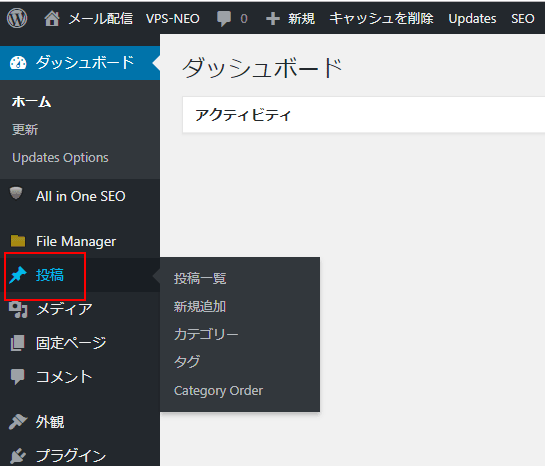The image size is (545, 466).
Task: Open Updates Options under dashboard
Action: 60,158
